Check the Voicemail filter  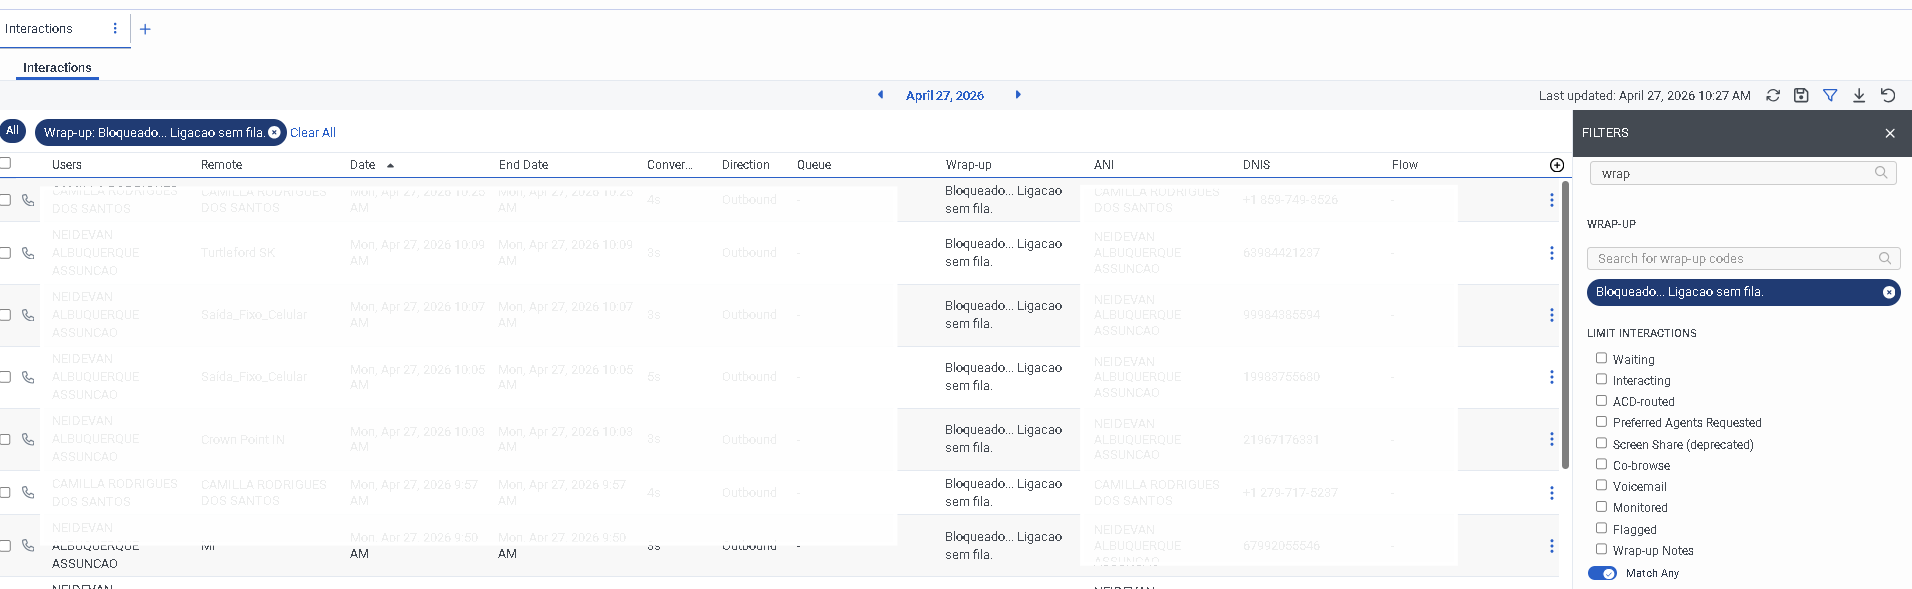(x=1601, y=485)
